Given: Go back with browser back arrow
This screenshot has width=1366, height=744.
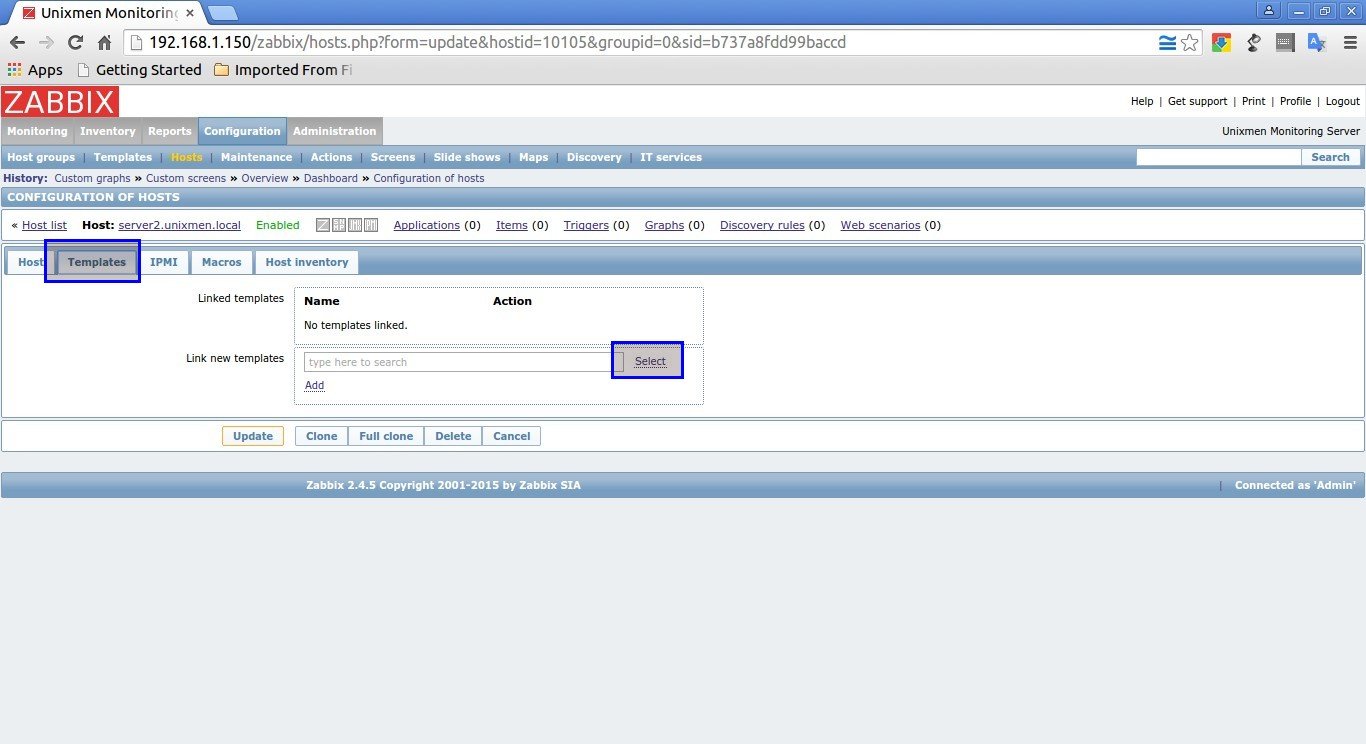Looking at the screenshot, I should pyautogui.click(x=17, y=43).
